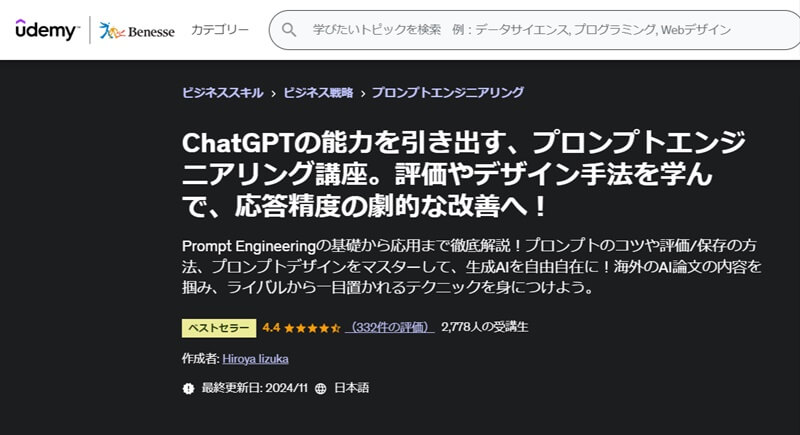Open the カテゴリー menu
This screenshot has height=435, width=800.
coord(221,31)
